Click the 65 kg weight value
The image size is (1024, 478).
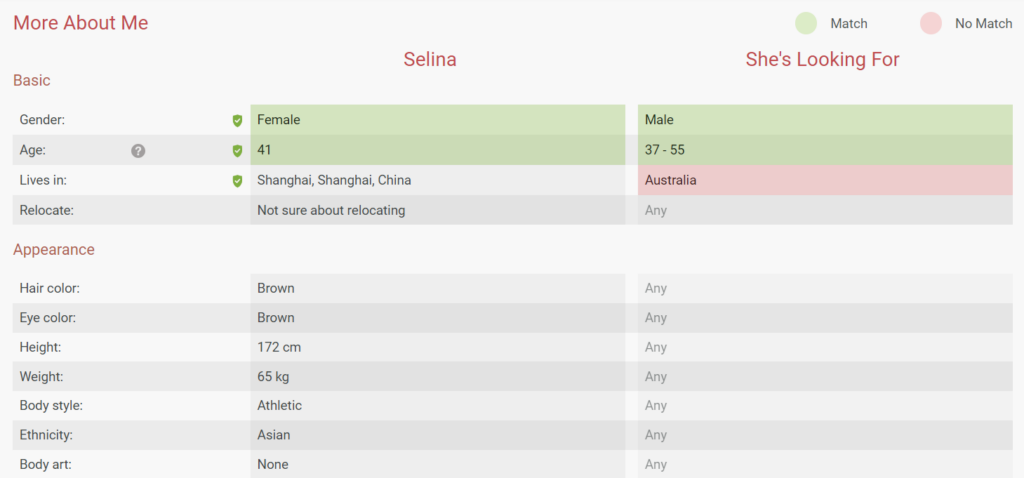tap(274, 377)
